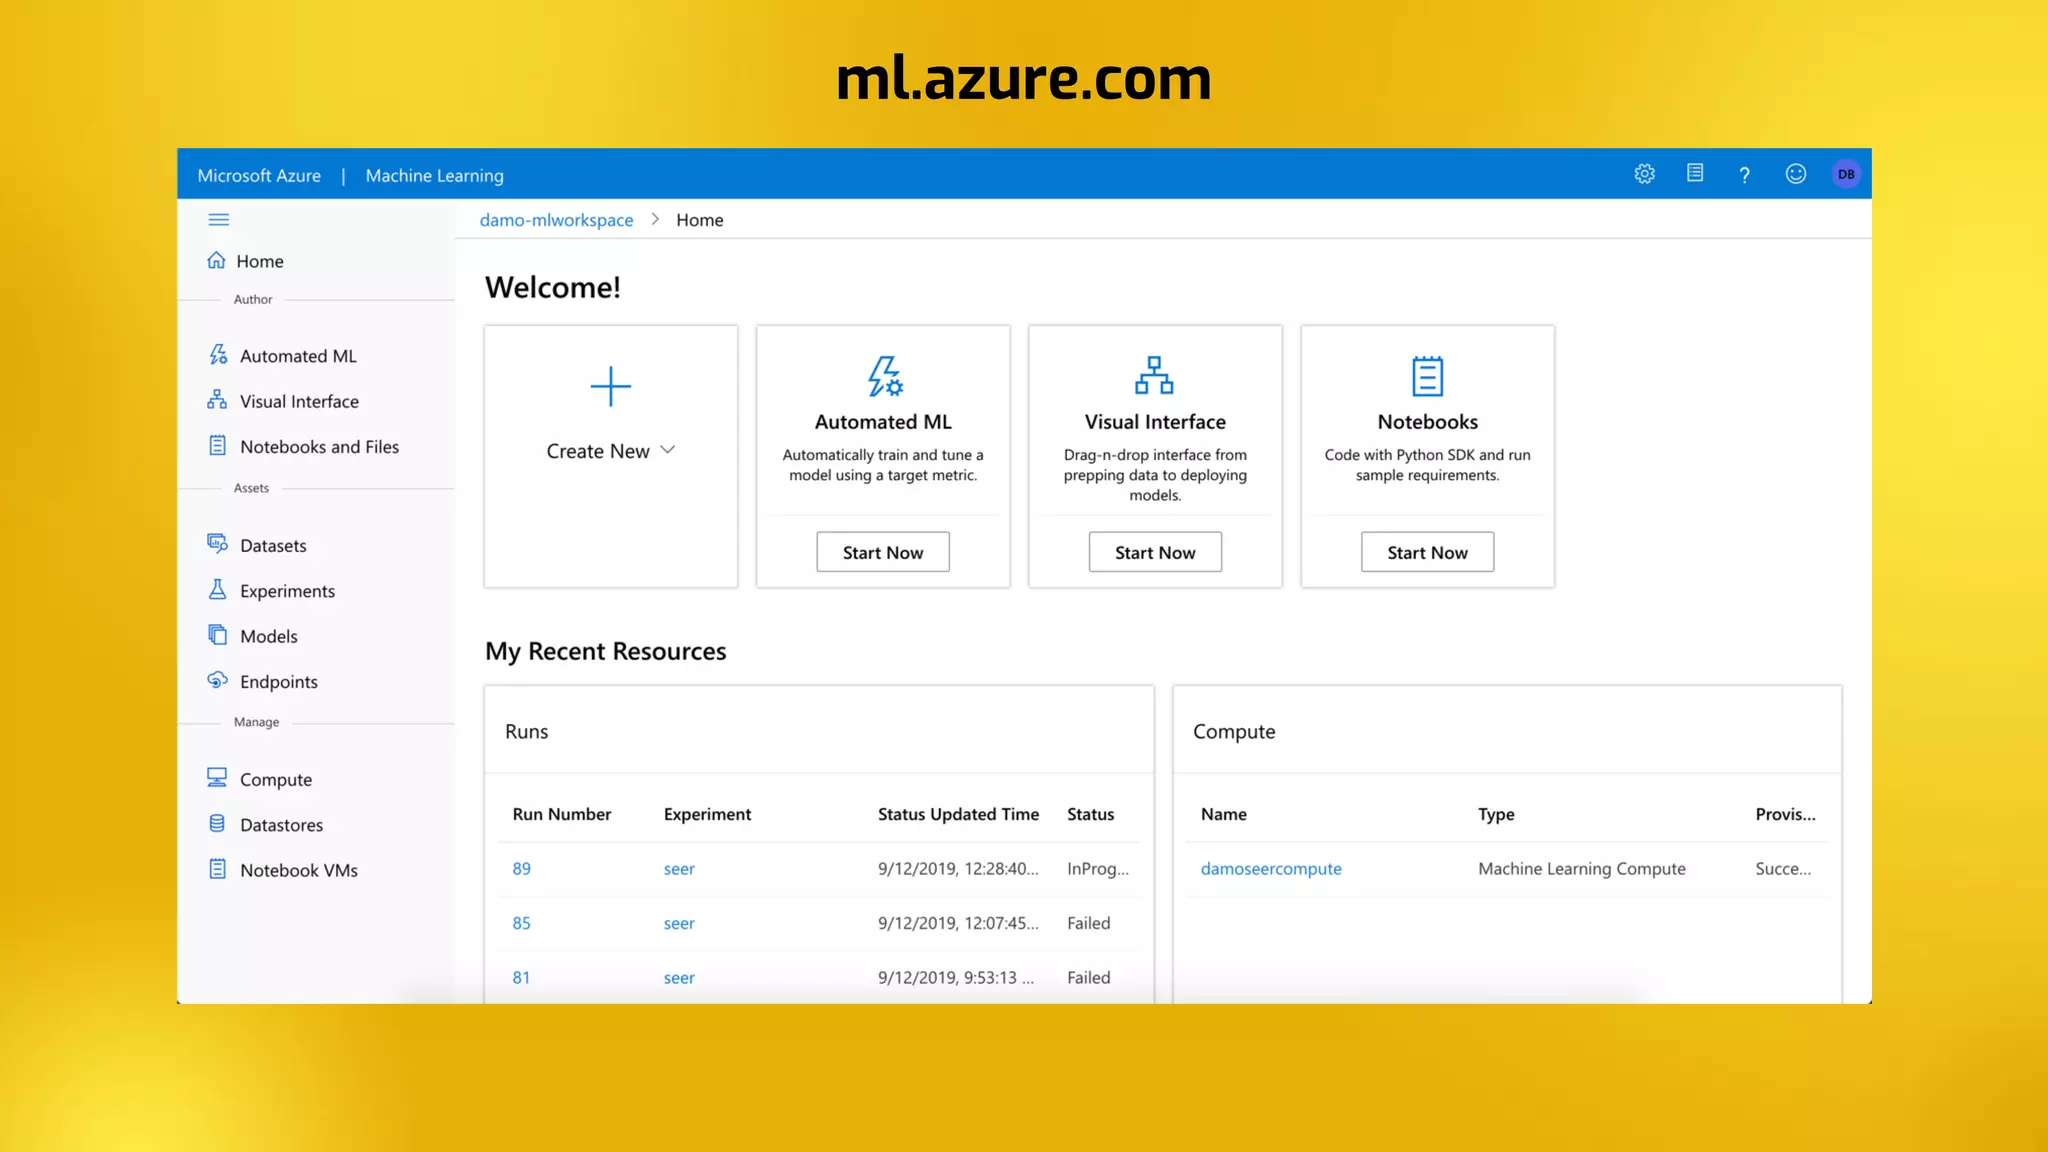This screenshot has width=2048, height=1152.
Task: Click the plus icon on Create New card
Action: pos(610,386)
